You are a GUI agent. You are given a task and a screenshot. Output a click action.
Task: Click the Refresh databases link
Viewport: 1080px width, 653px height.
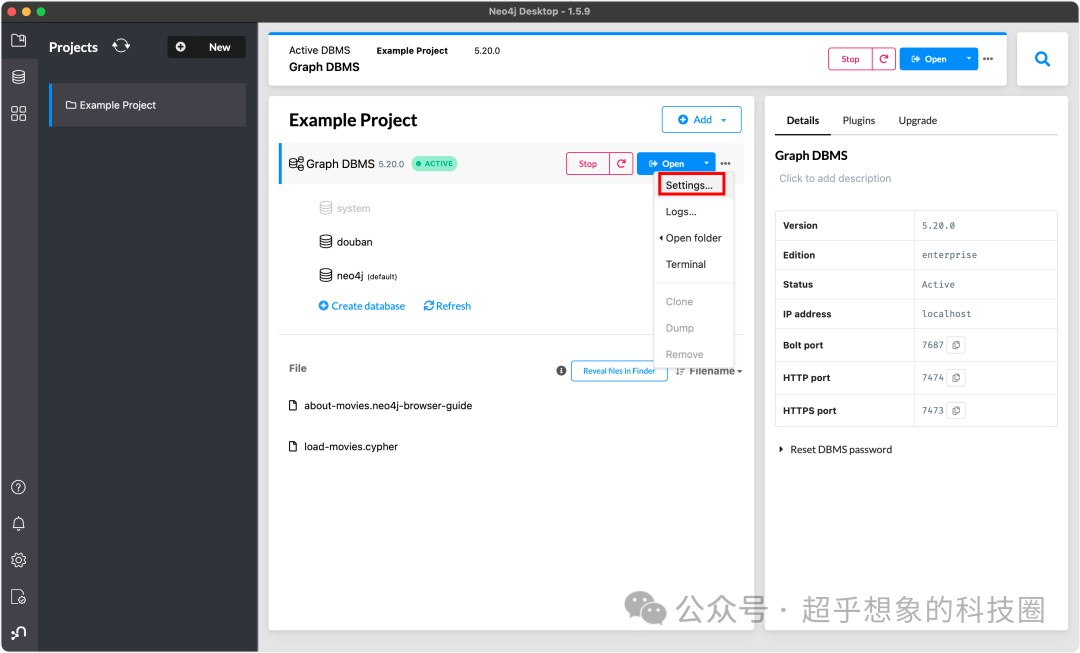[x=448, y=307]
